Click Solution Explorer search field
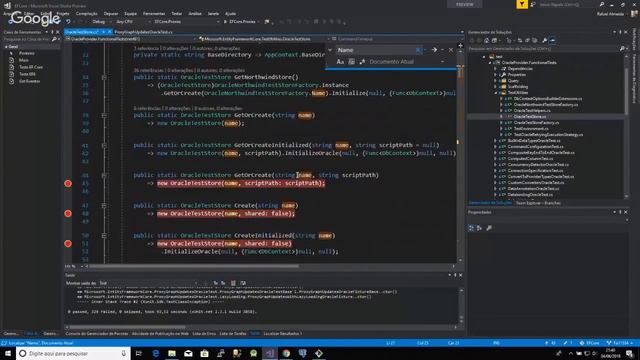 pyautogui.click(x=543, y=49)
